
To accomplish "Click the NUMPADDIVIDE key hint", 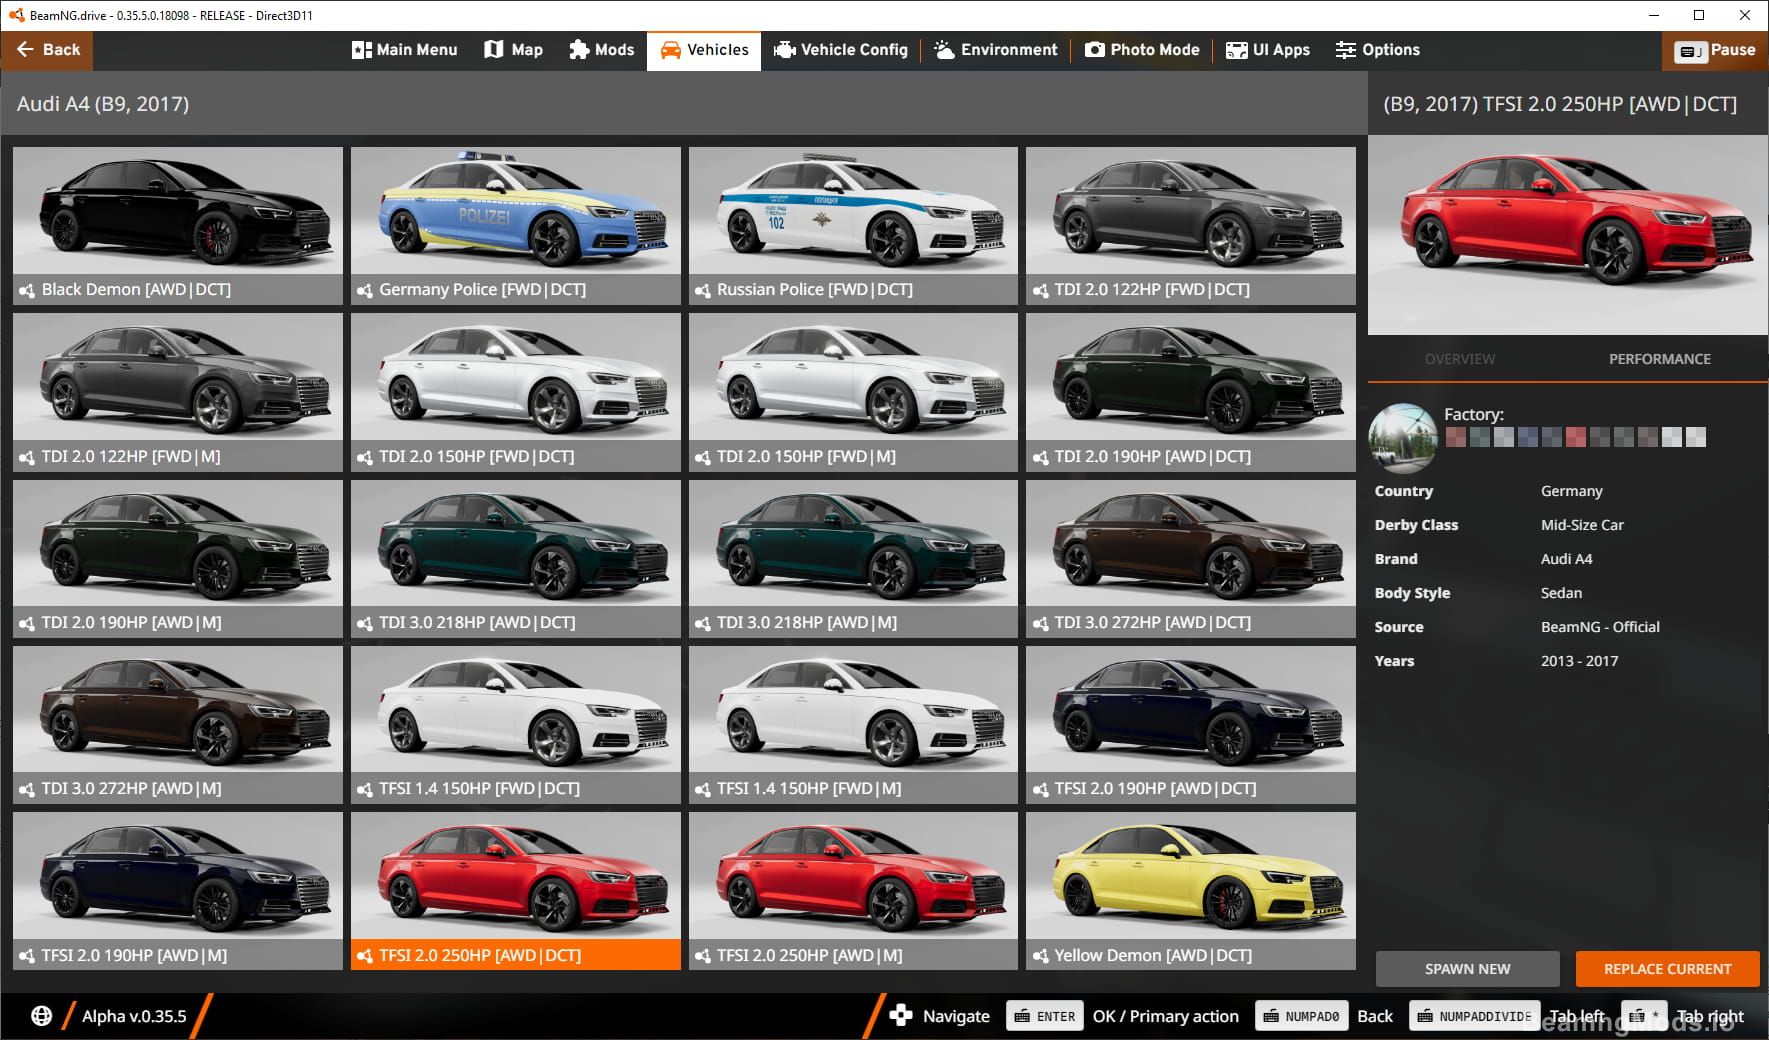I will click(1475, 1016).
